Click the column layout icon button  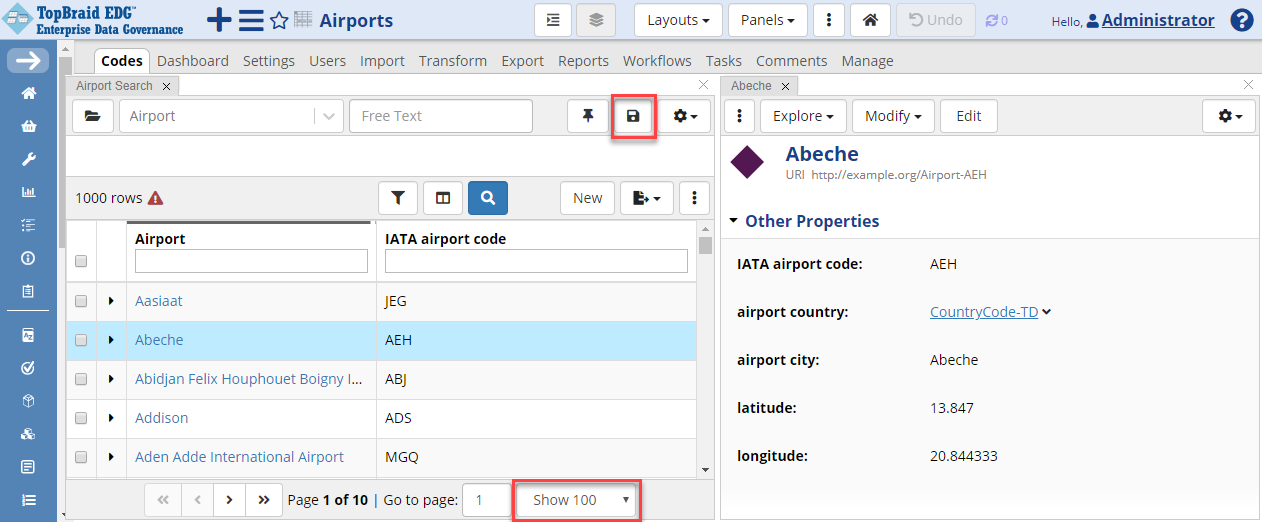[x=443, y=198]
